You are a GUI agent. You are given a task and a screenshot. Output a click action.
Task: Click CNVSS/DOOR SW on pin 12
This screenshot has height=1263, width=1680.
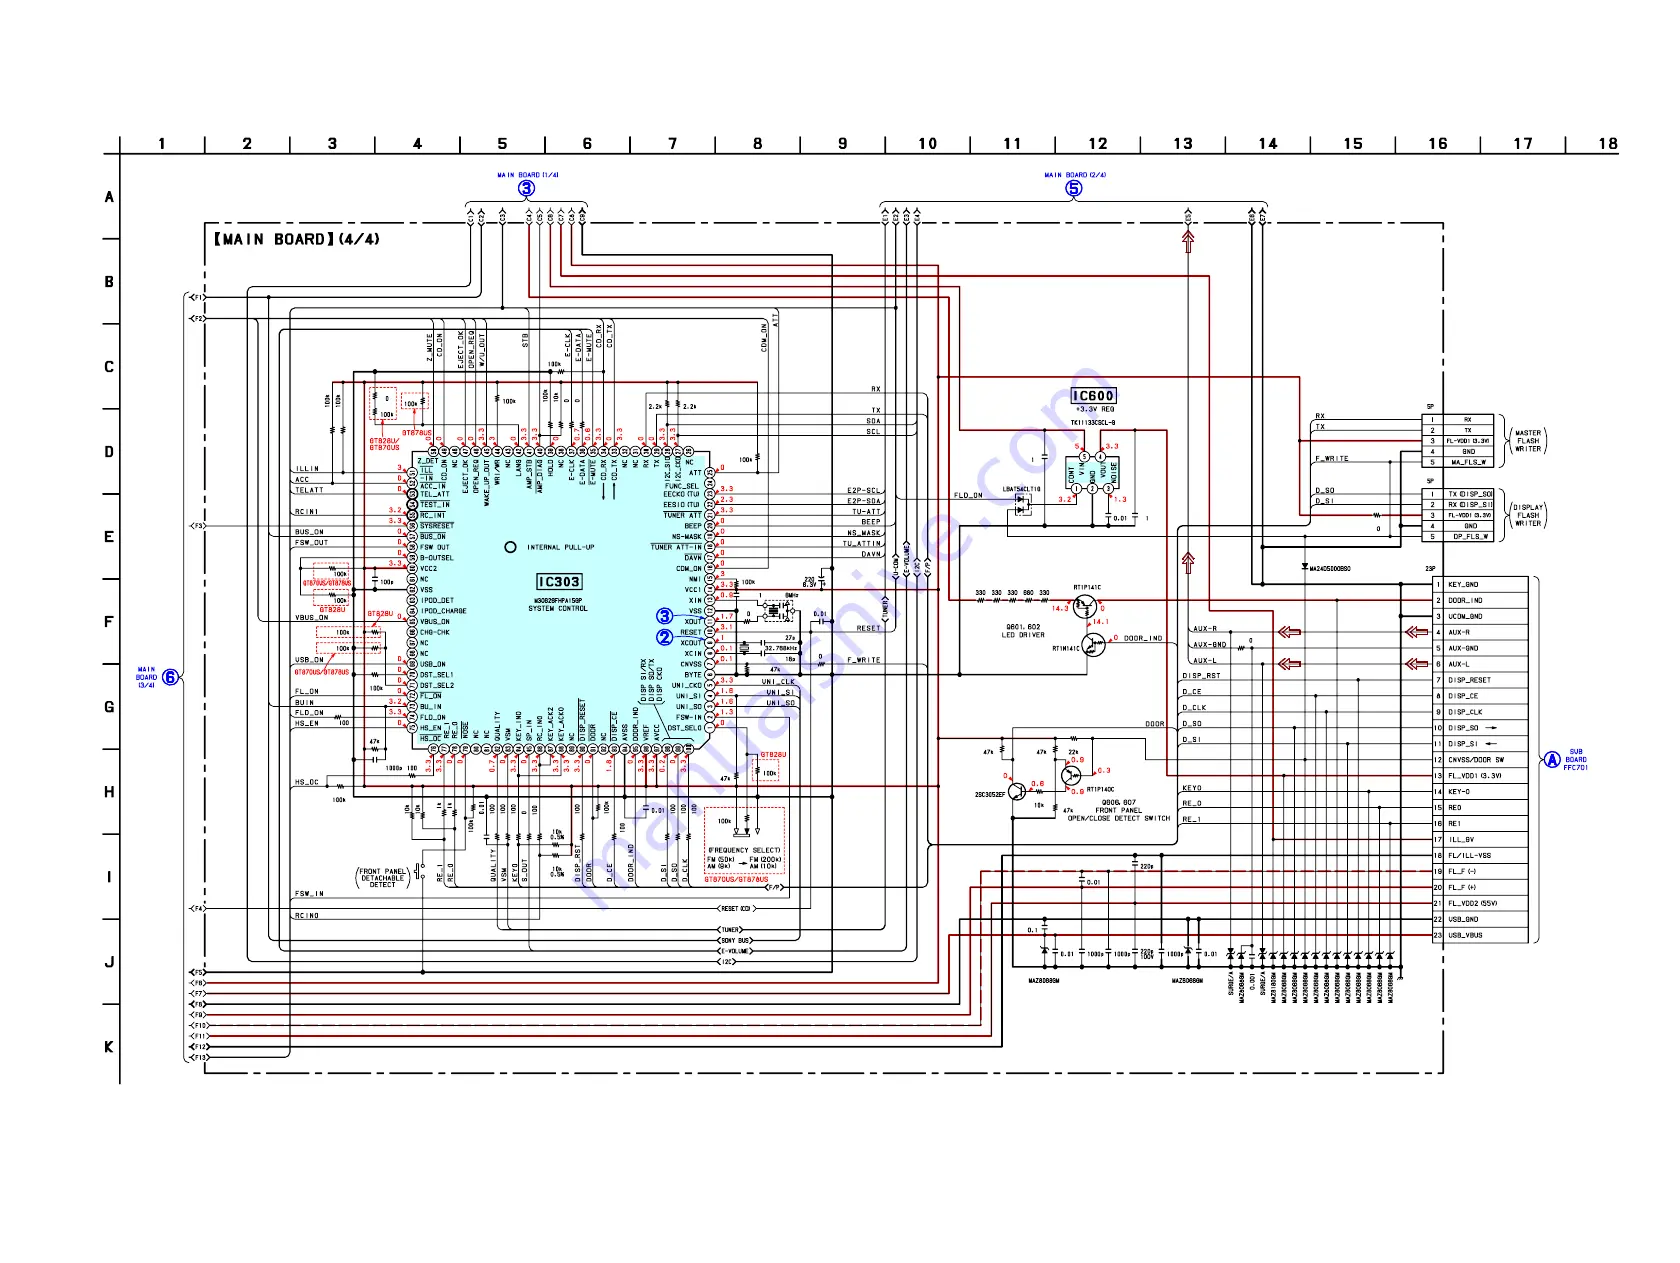point(1476,760)
